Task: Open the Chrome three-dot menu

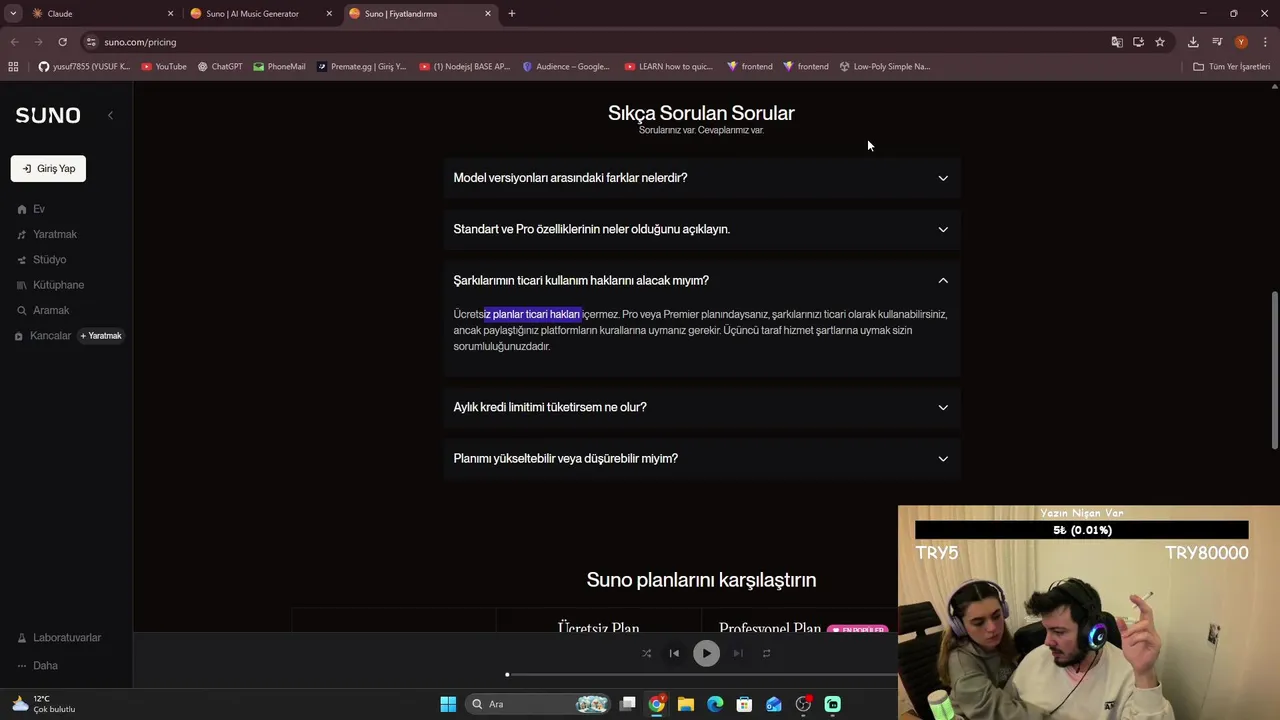Action: coord(1266,42)
